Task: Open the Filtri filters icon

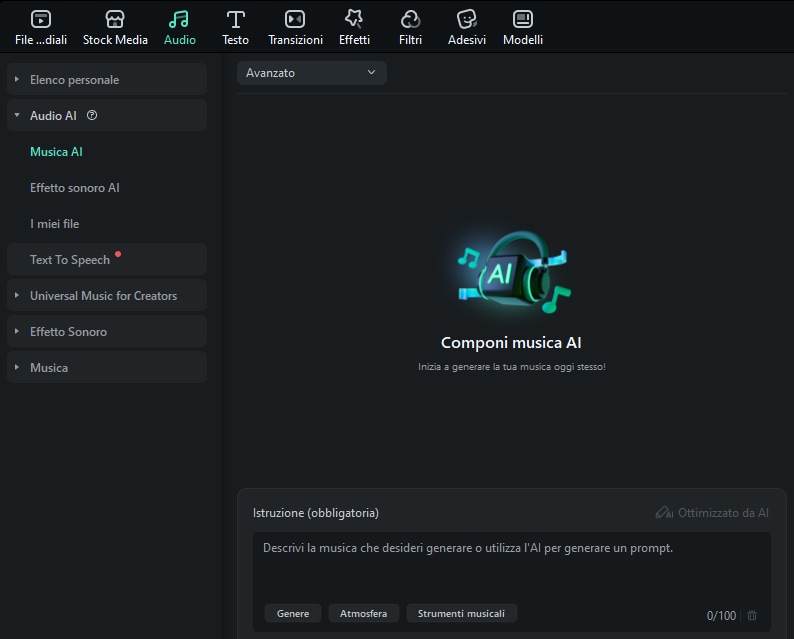Action: (410, 20)
